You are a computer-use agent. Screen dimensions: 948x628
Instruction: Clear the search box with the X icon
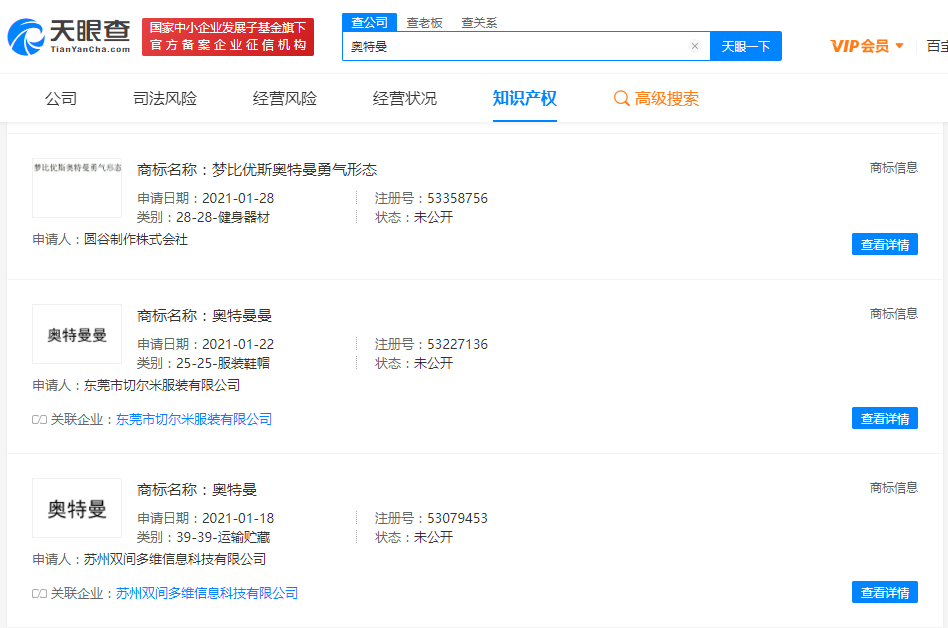[x=695, y=46]
